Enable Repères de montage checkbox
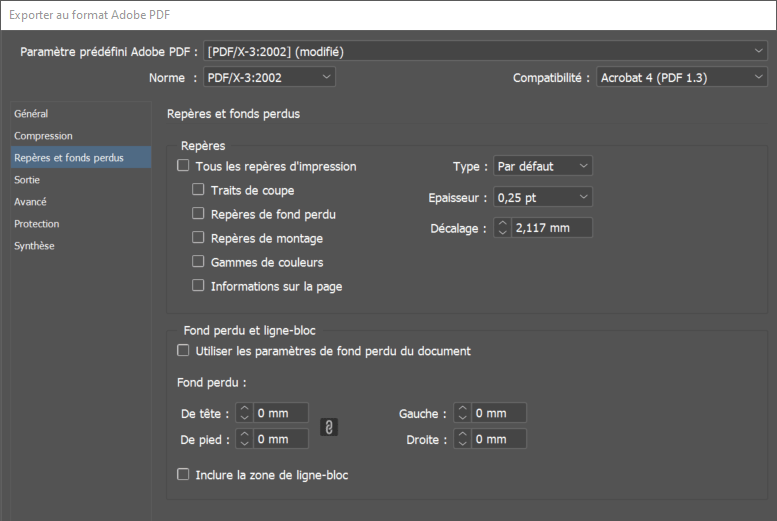777x521 pixels. [199, 238]
